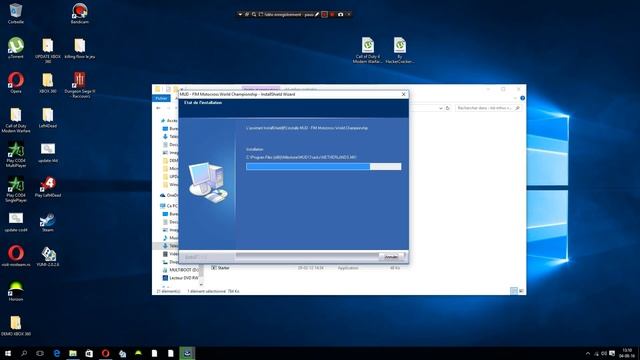Viewport: 640px width, 360px height.
Task: Open taskbar search magnifier
Action: 24,353
